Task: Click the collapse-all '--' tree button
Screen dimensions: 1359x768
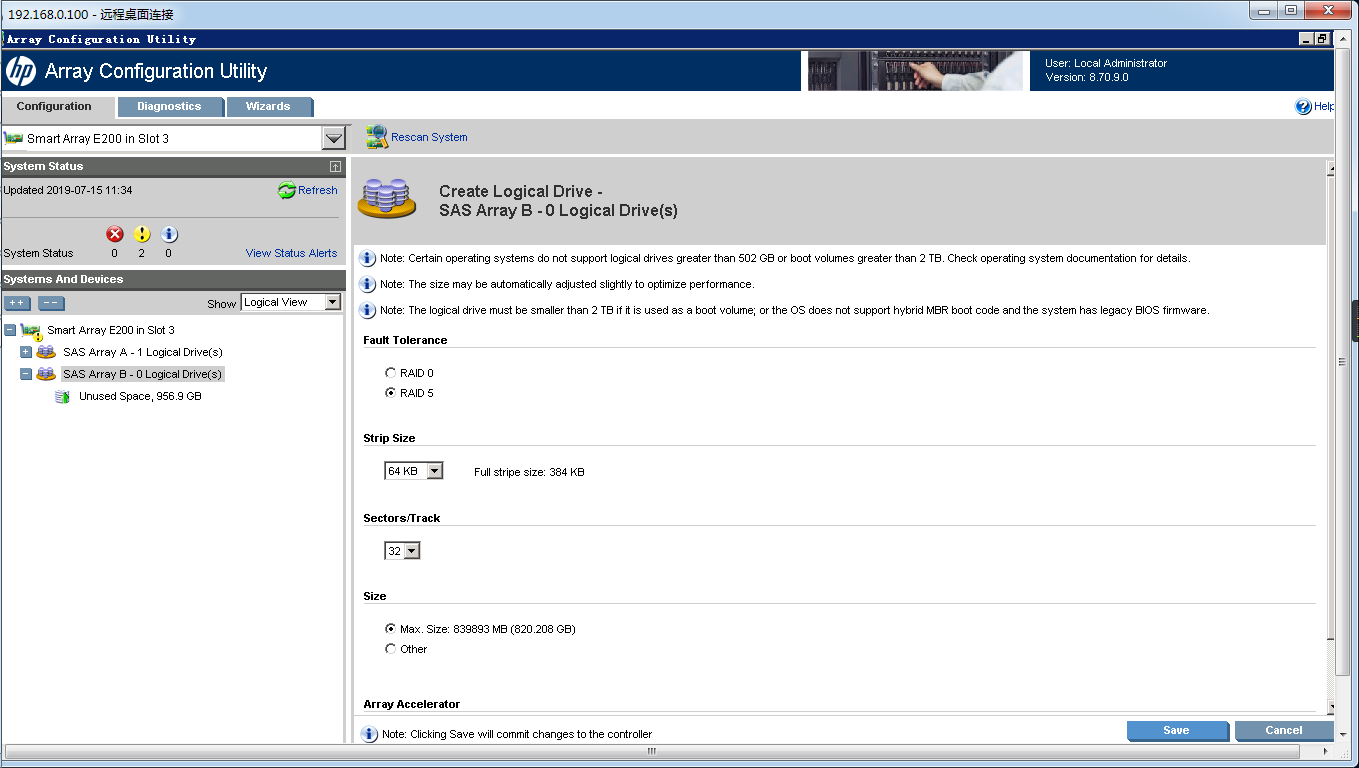Action: point(51,302)
